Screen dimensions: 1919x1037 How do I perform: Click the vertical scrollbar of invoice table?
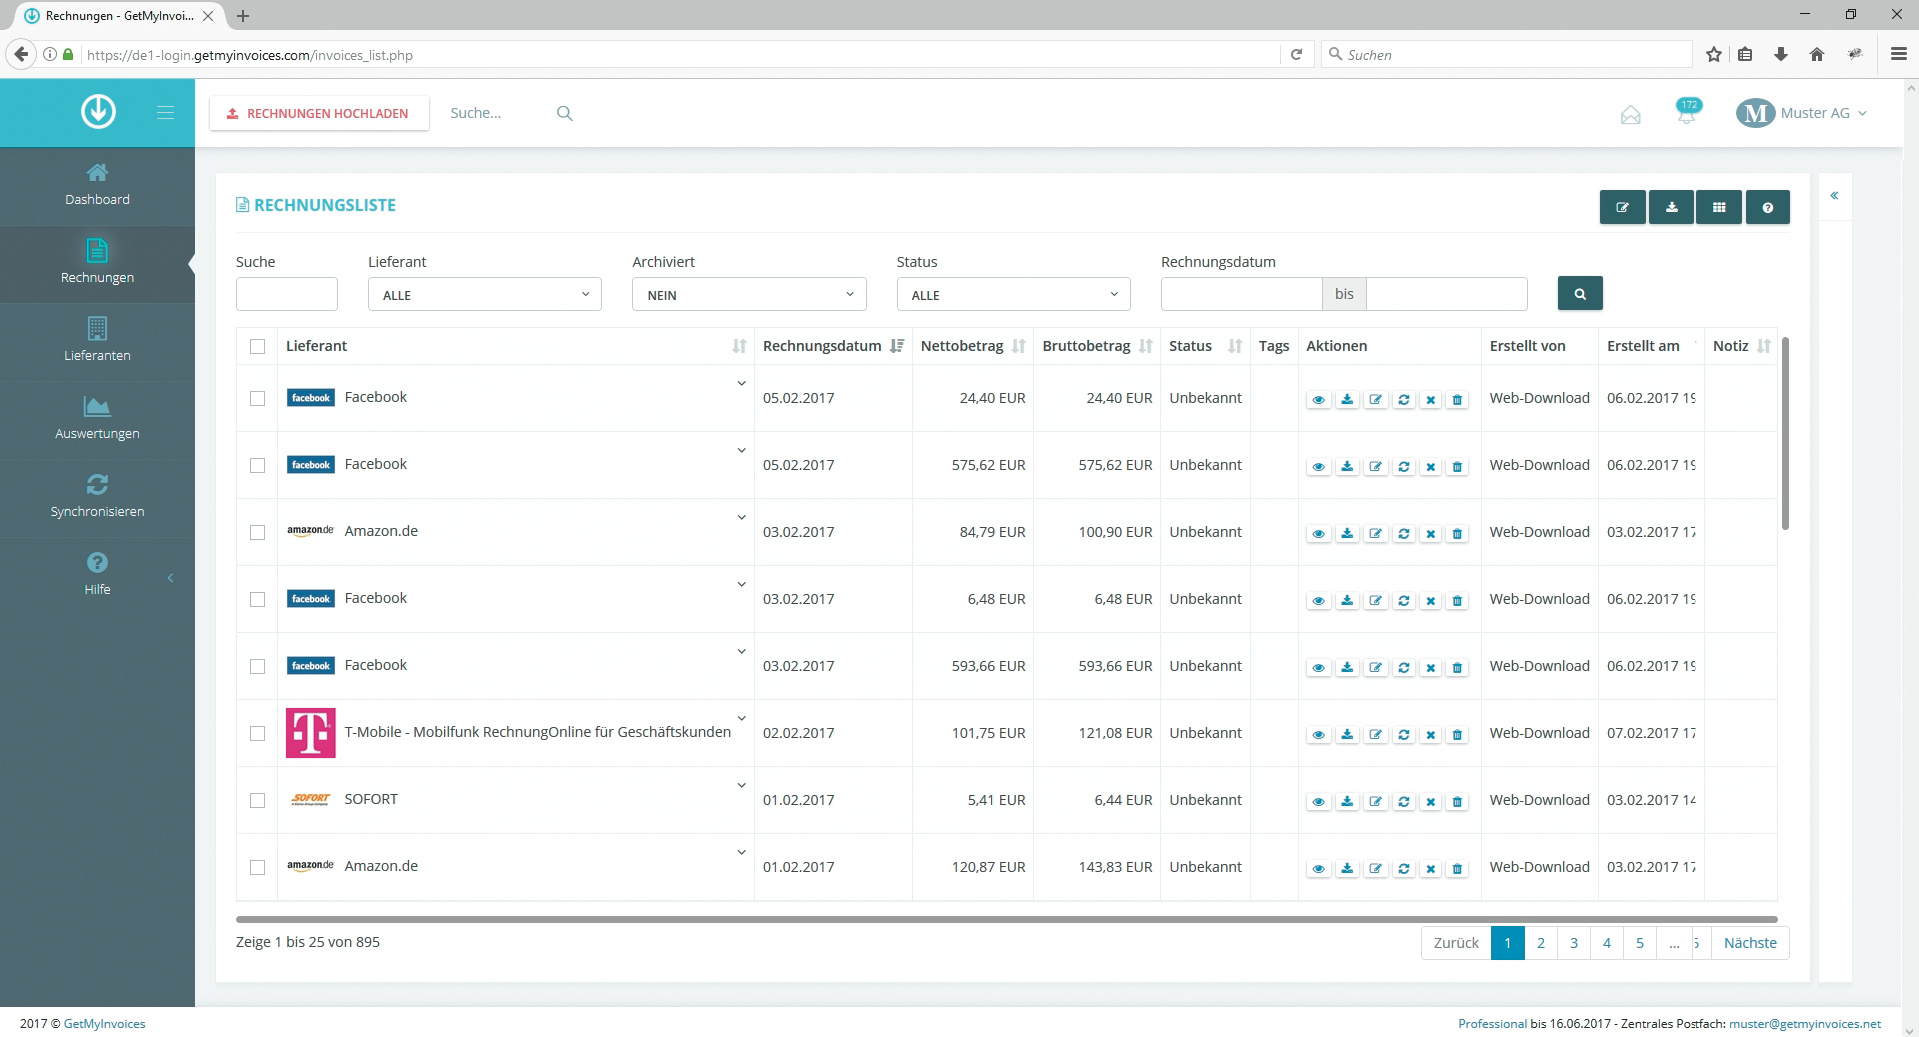pos(1785,434)
